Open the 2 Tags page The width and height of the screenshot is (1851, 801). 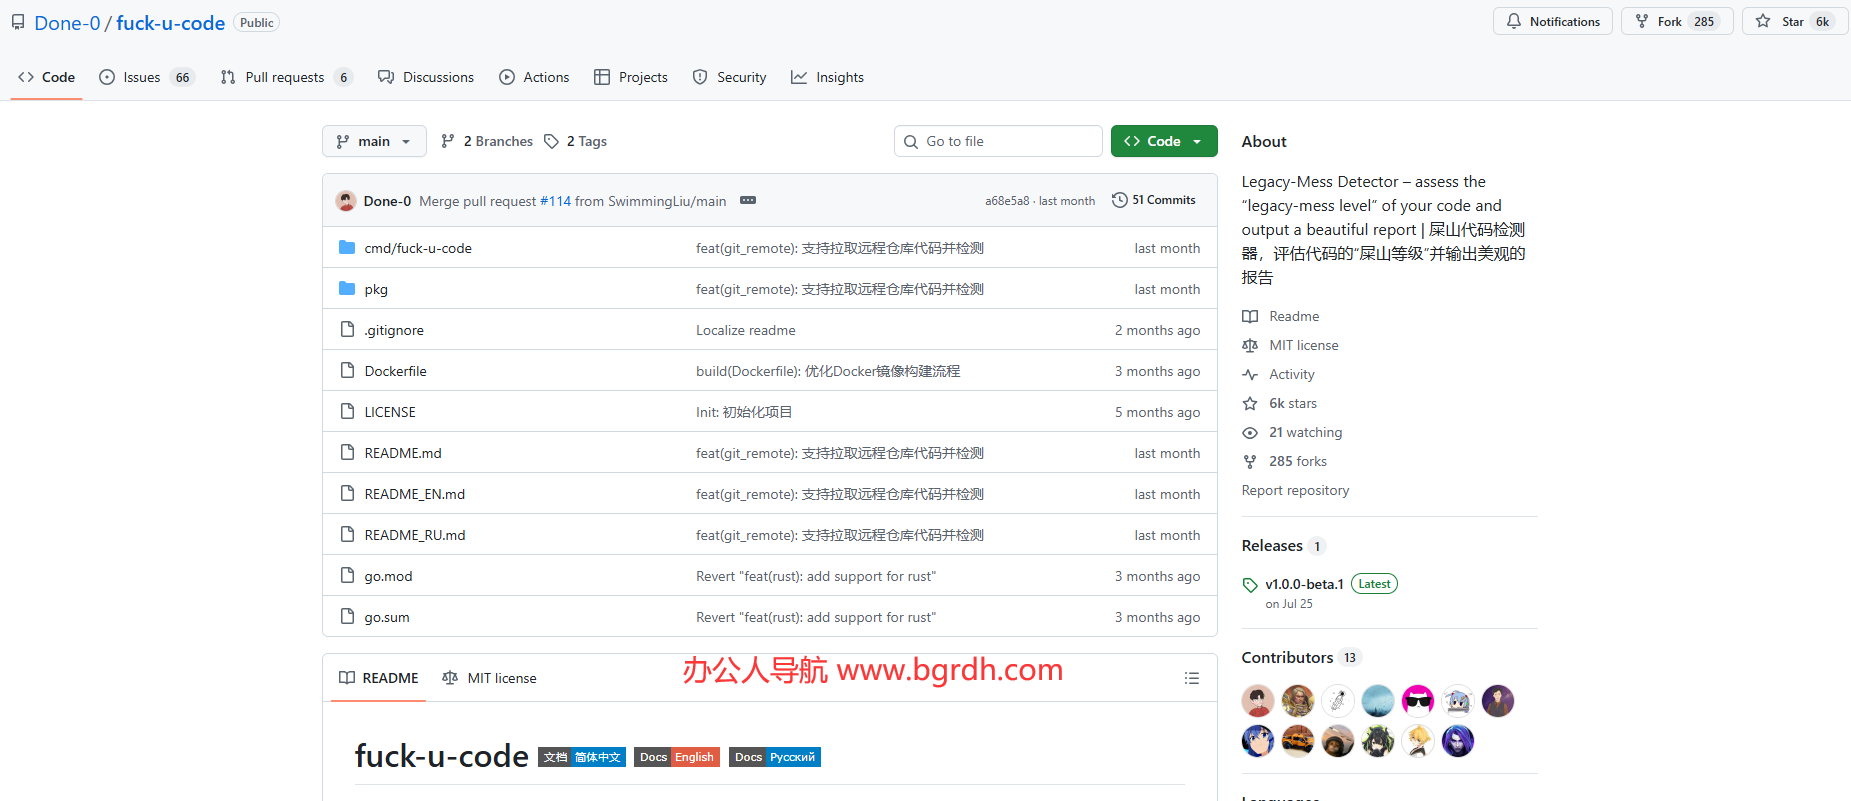576,141
